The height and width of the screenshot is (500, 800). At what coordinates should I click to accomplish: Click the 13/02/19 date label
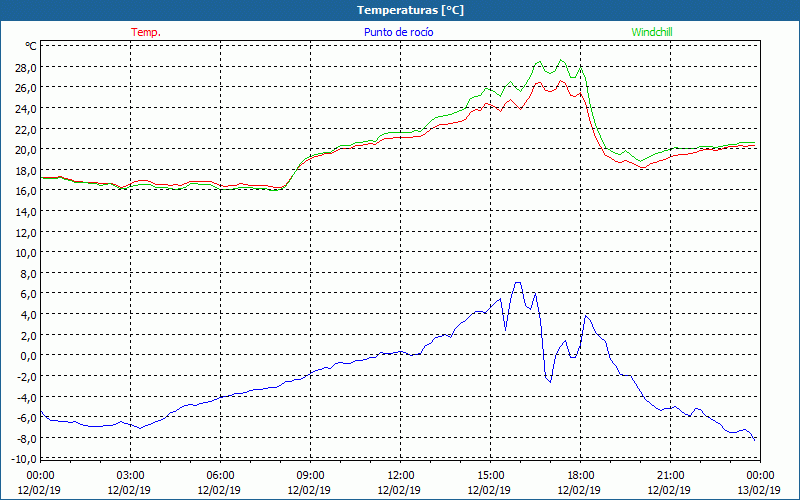[759, 490]
